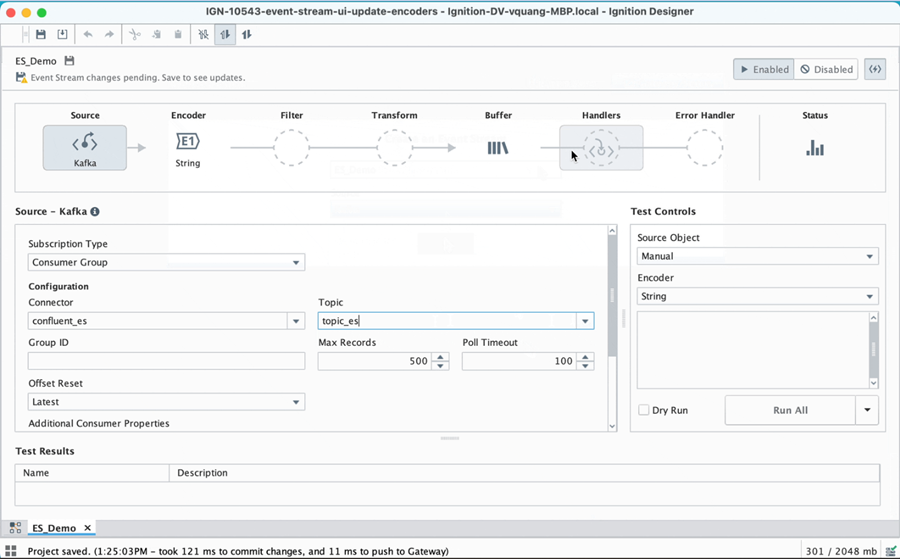Click the Run All button
Screen dimensions: 900x559
pyautogui.click(x=789, y=410)
